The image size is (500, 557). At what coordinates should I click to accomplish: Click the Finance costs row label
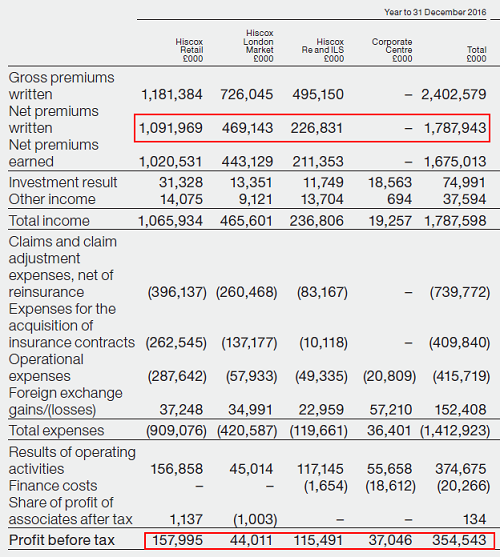53,486
